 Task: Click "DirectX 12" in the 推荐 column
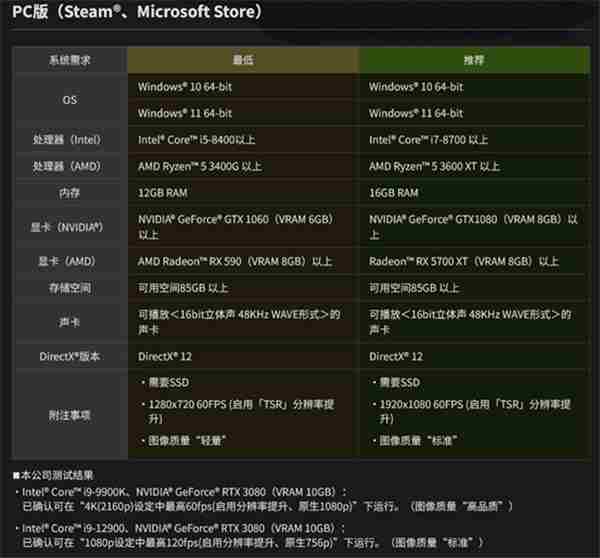pos(396,356)
